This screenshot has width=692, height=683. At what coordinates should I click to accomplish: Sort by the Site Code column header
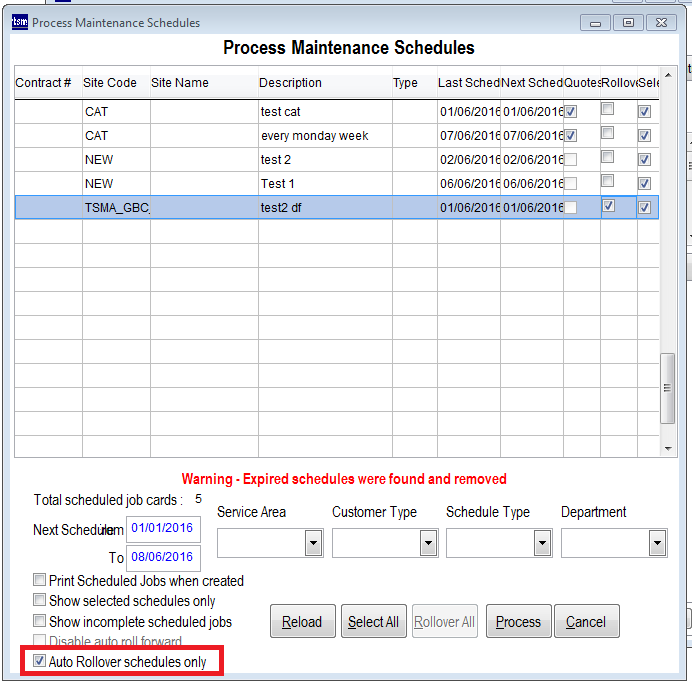[x=110, y=83]
